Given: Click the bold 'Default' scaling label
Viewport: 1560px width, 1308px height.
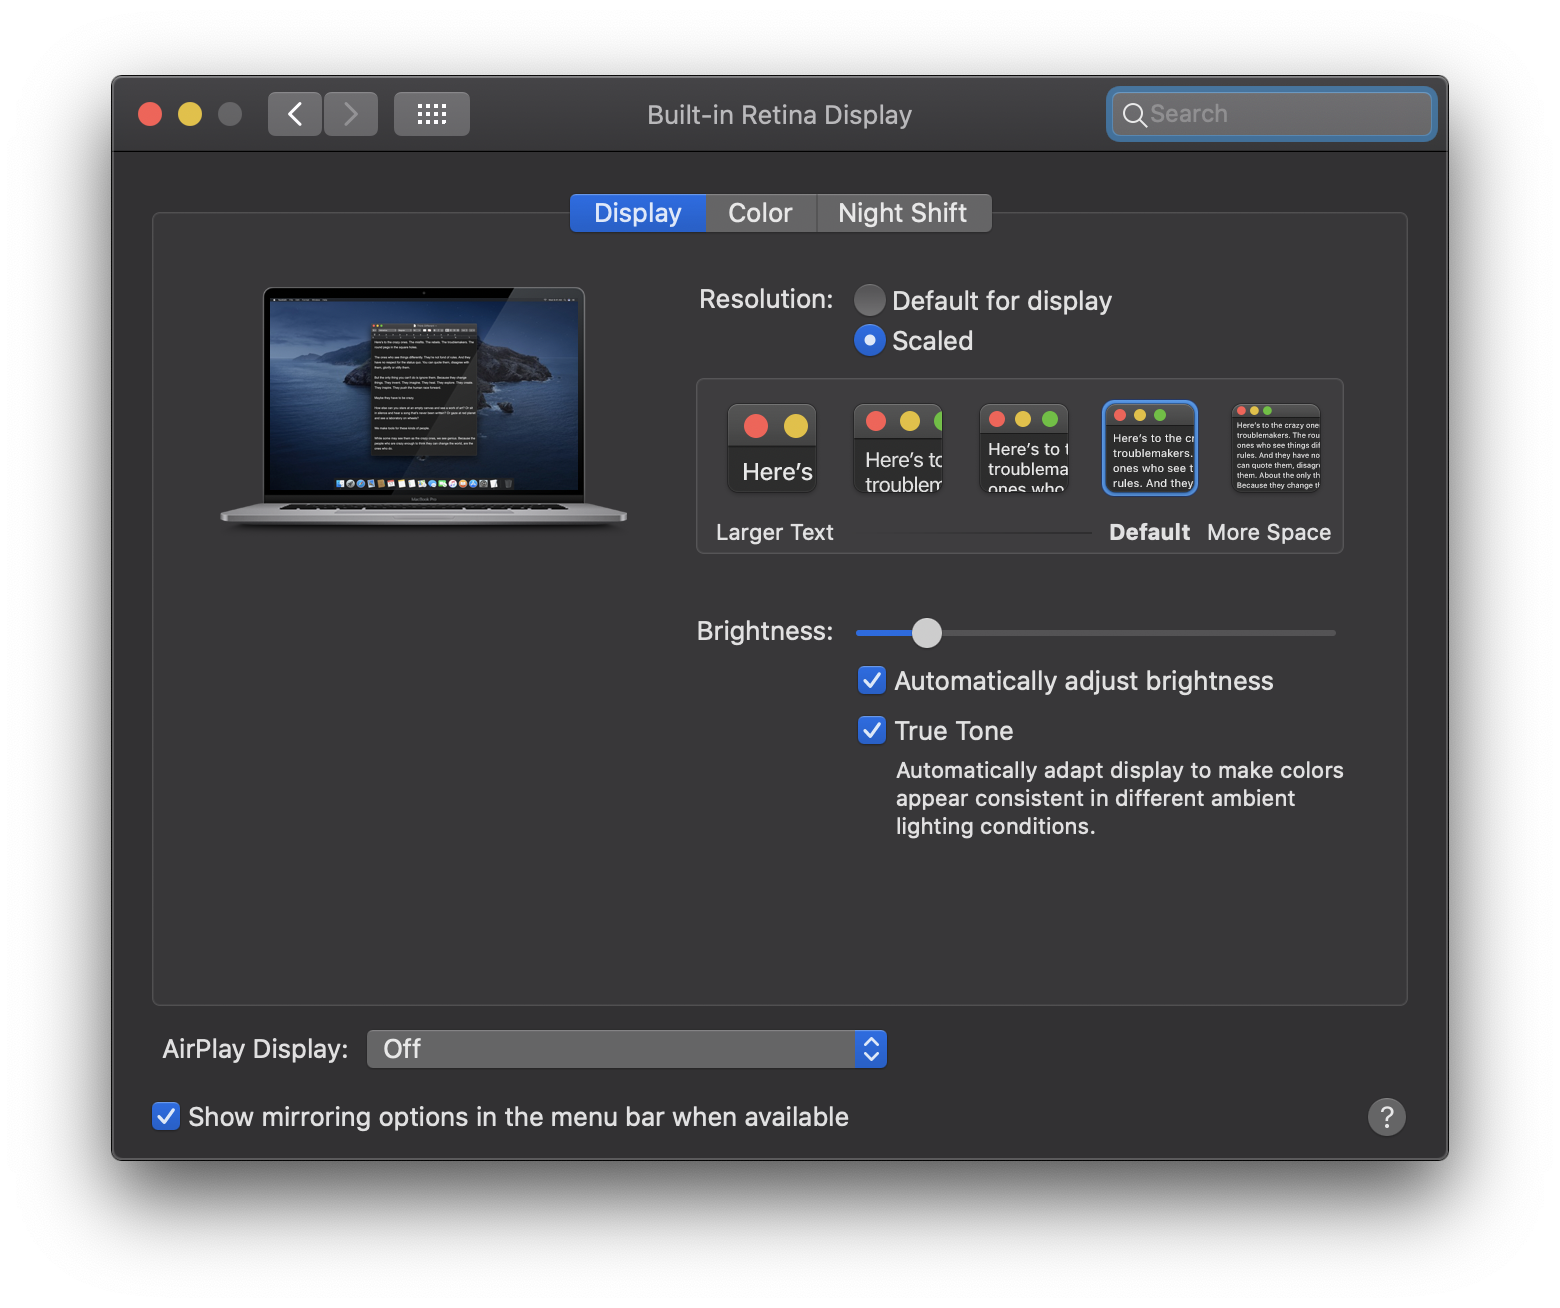Looking at the screenshot, I should (1150, 532).
